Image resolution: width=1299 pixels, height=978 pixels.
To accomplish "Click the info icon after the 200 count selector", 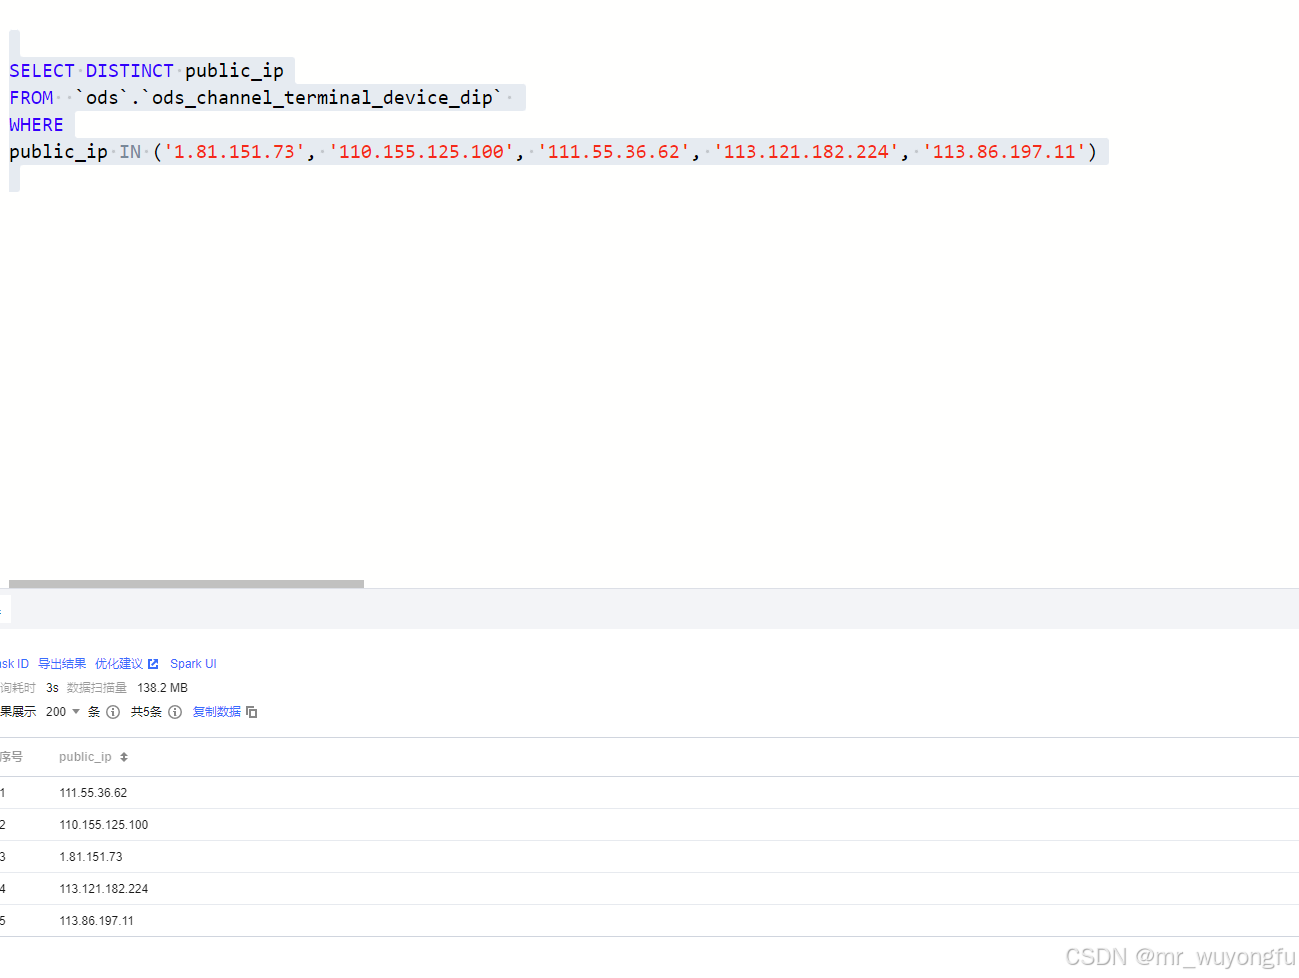I will [111, 711].
